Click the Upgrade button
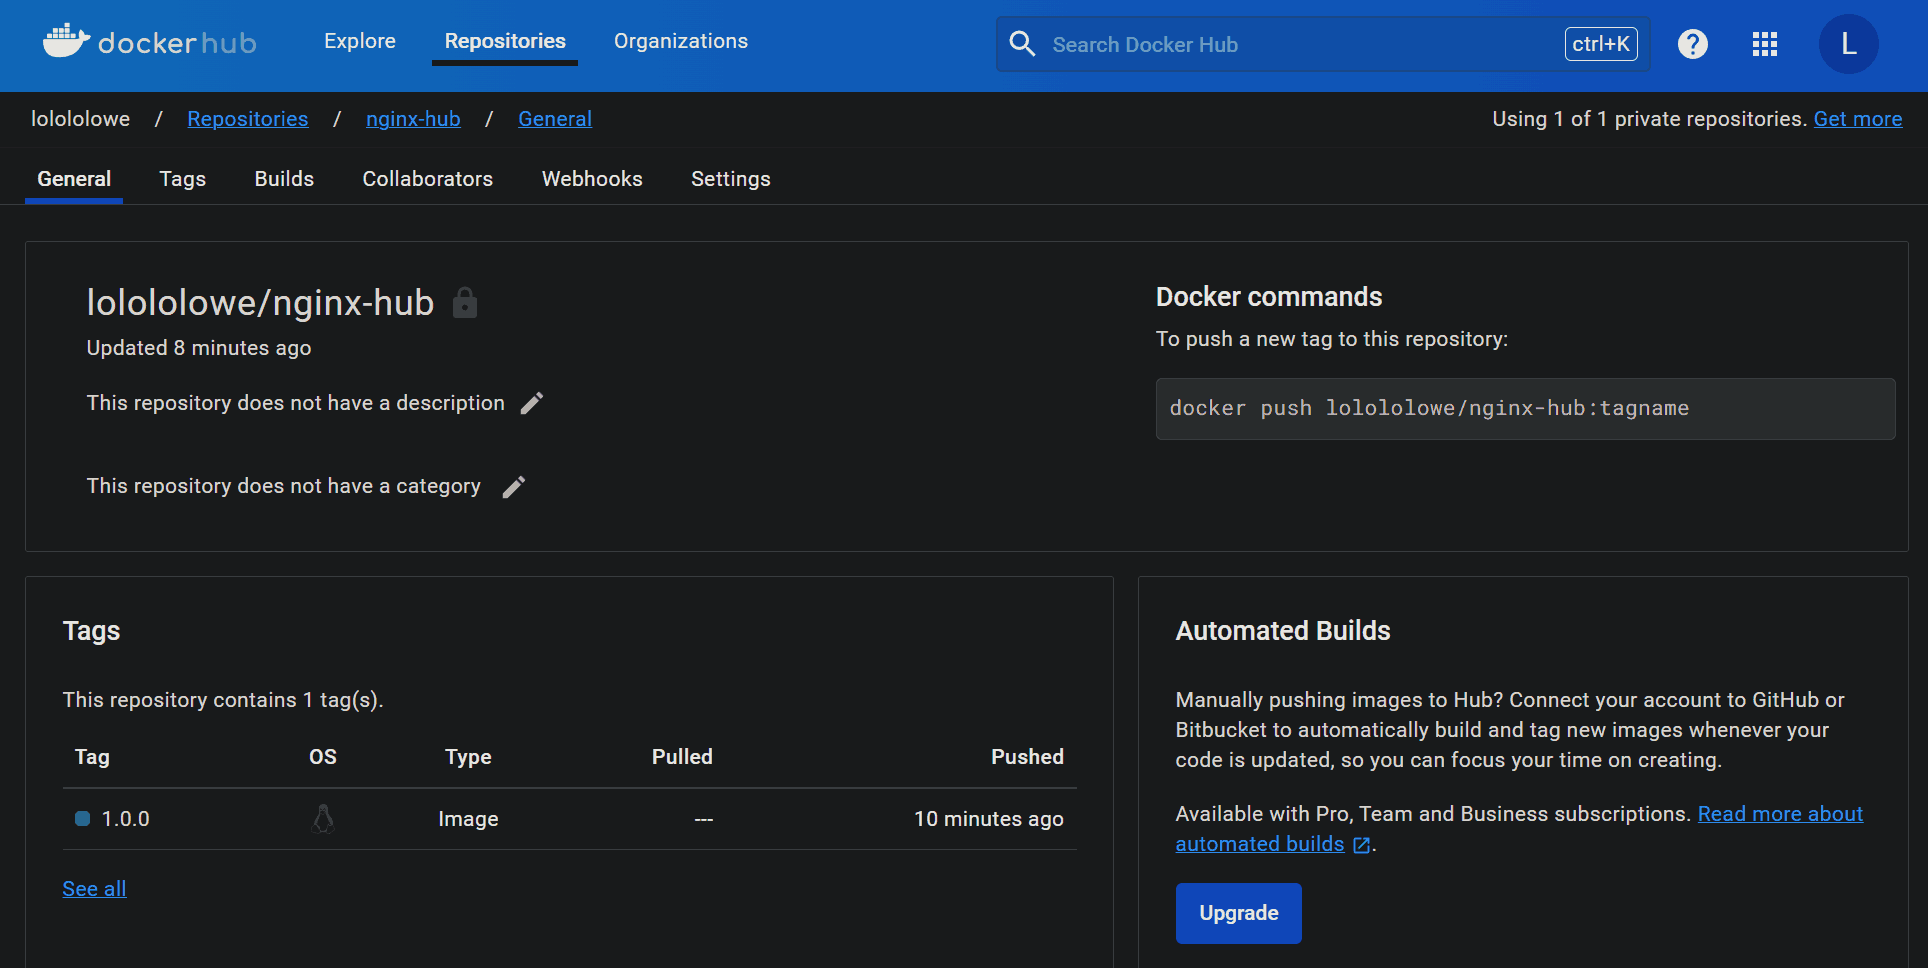This screenshot has height=968, width=1928. [1238, 913]
